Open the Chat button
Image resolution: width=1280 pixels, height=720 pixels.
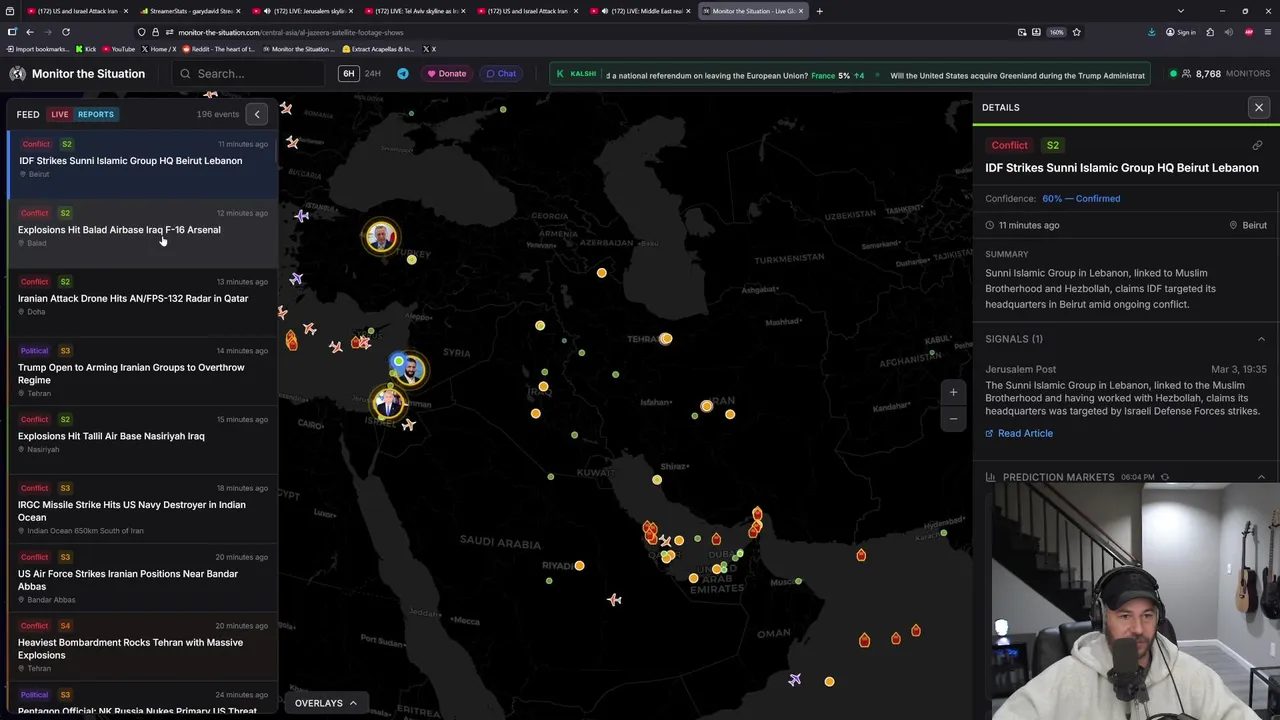(x=501, y=74)
